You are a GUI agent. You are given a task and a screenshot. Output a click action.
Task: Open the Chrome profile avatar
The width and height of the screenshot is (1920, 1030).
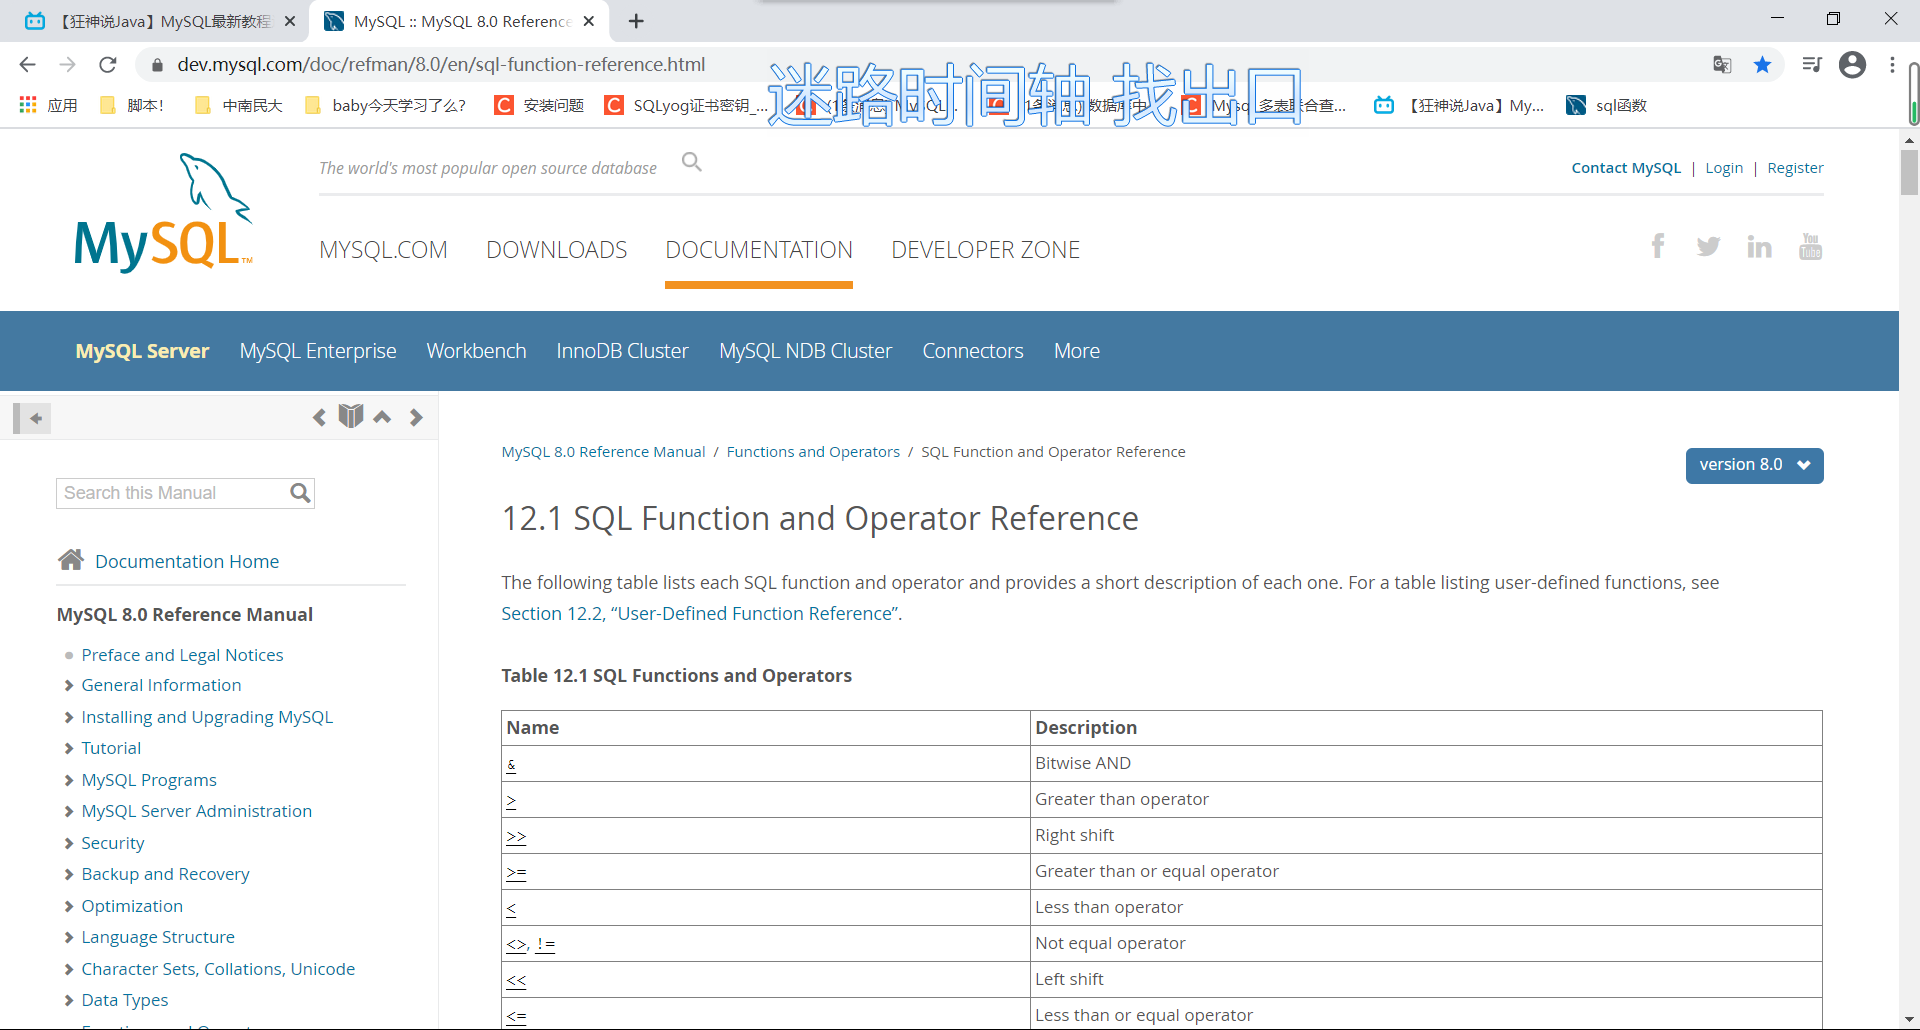click(x=1852, y=65)
